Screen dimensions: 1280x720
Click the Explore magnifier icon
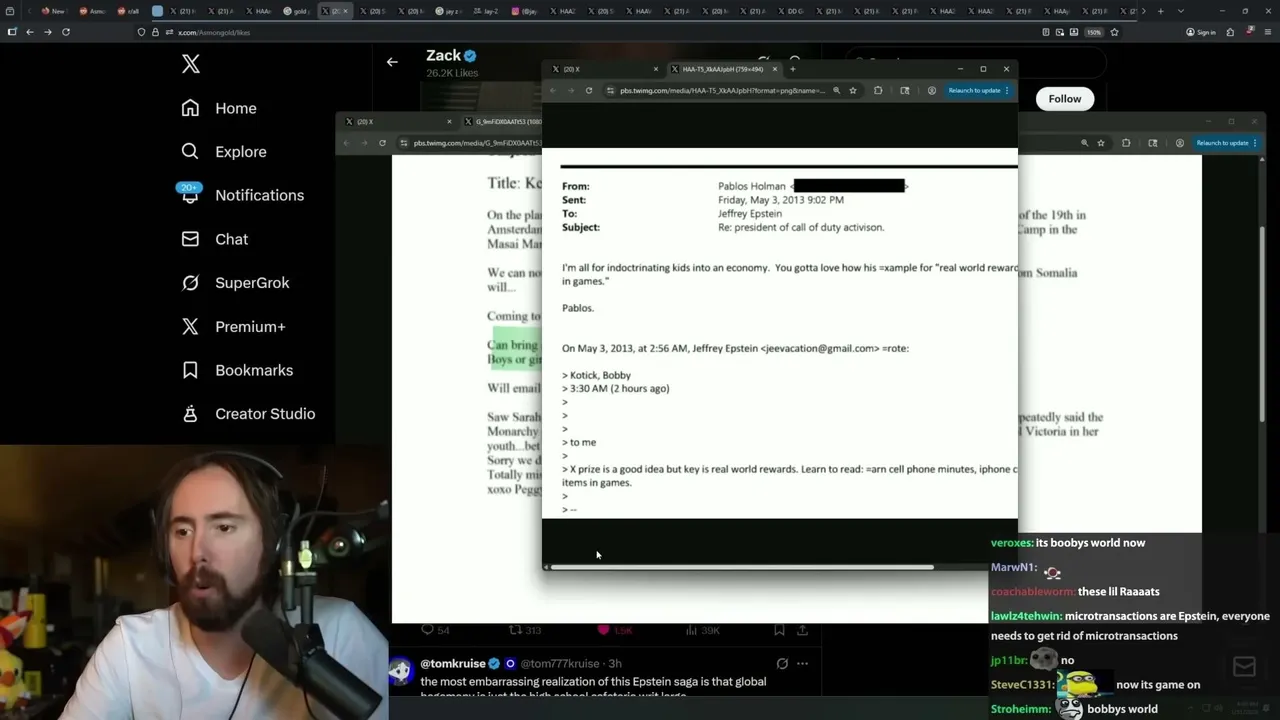pos(190,152)
